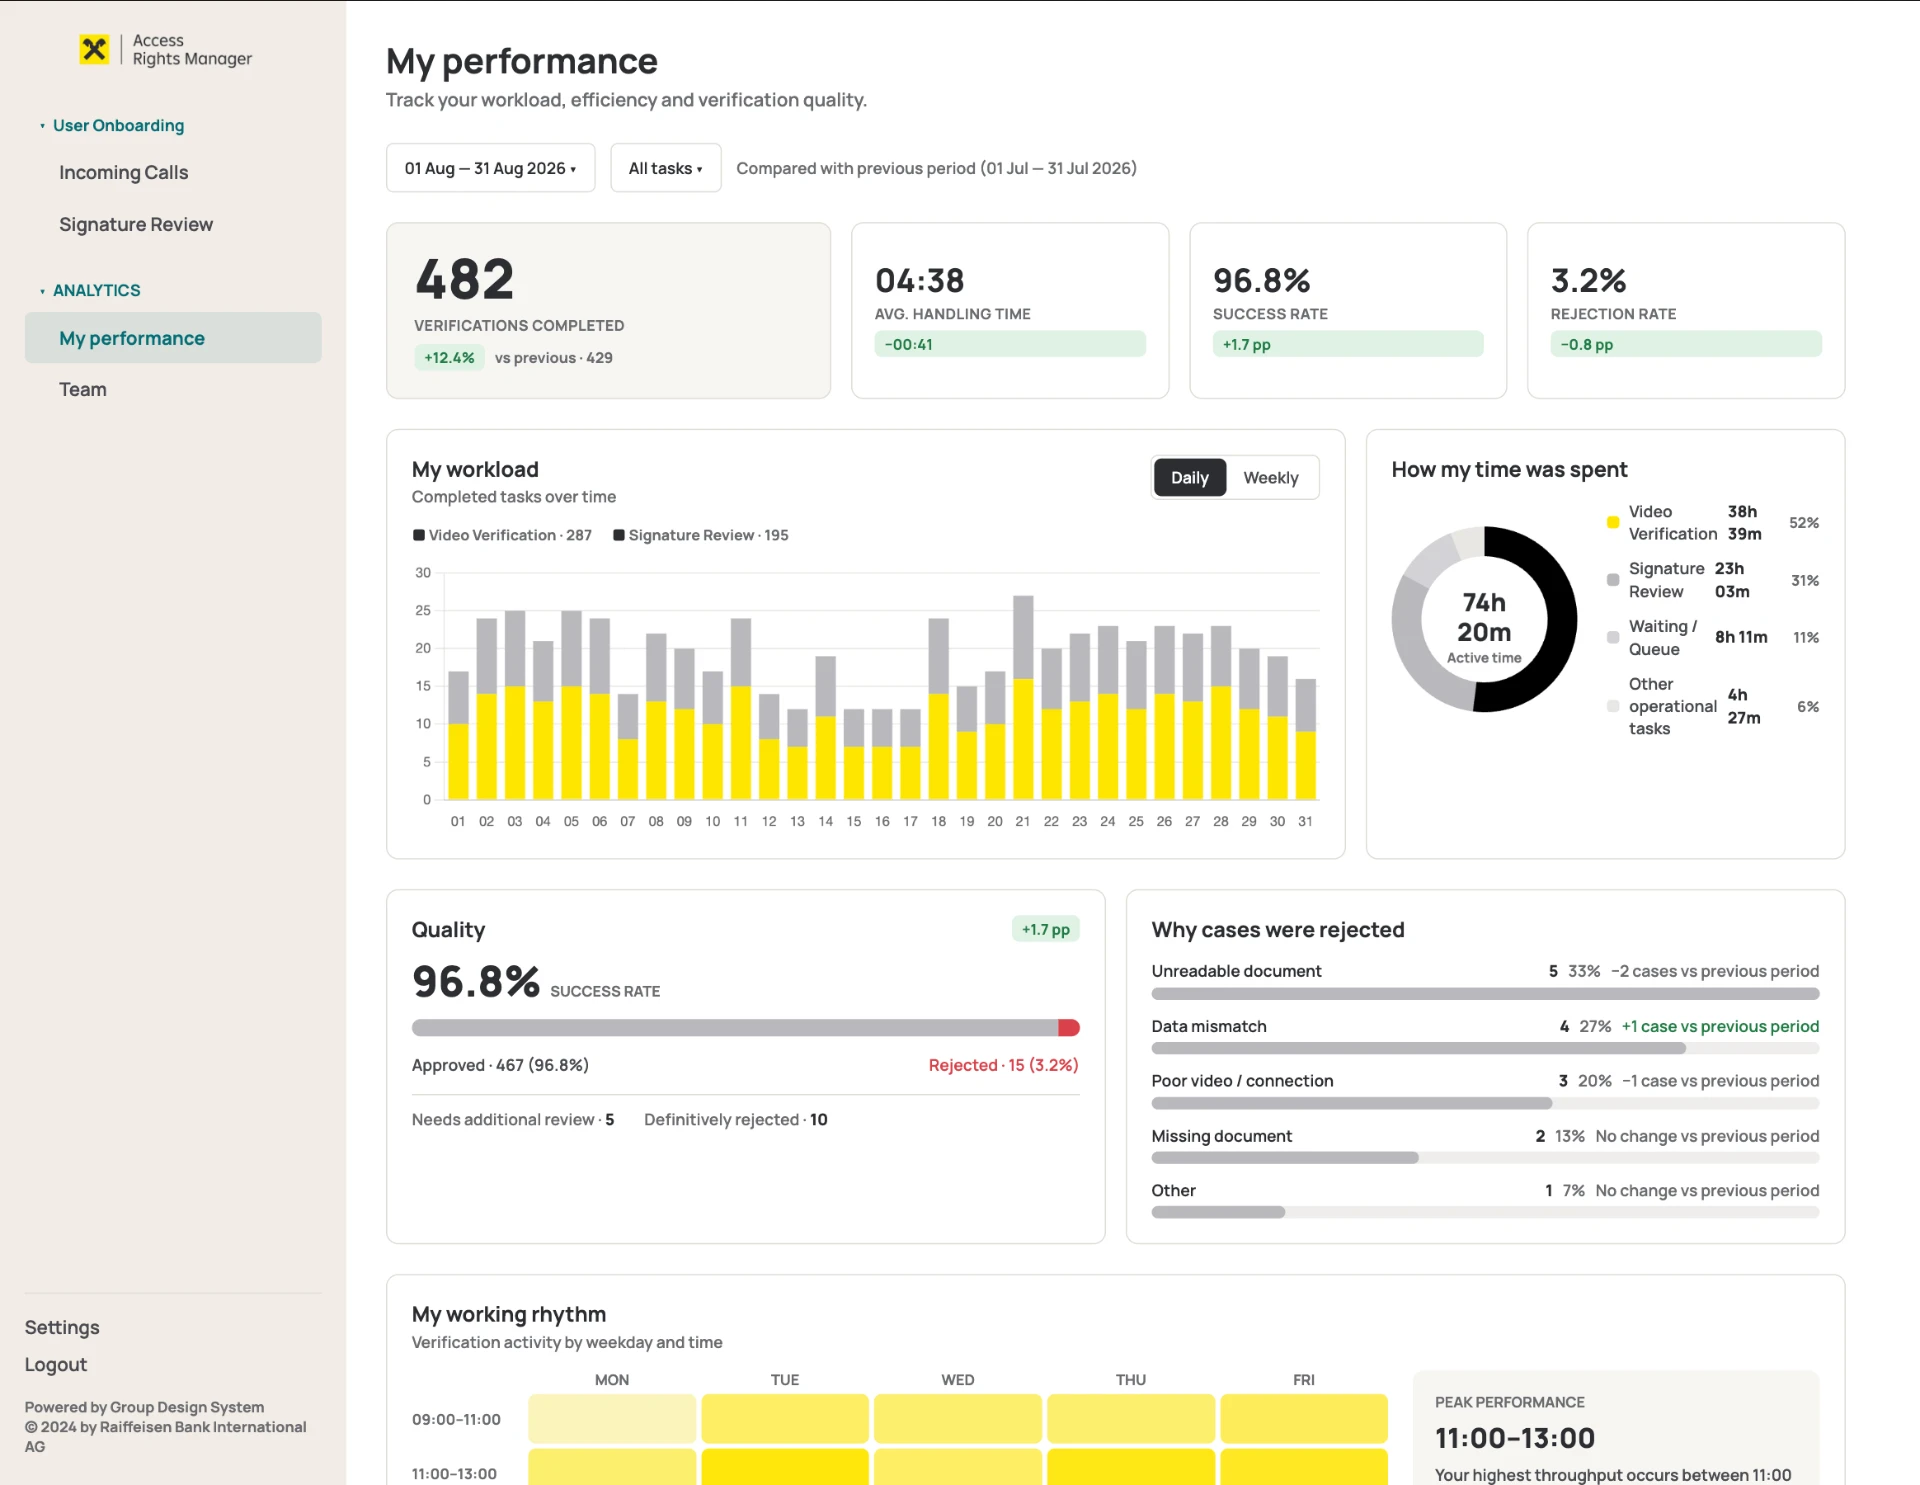Click the Peak Performance 11:00–13:00 panel
This screenshot has width=1920, height=1485.
[x=1616, y=1428]
